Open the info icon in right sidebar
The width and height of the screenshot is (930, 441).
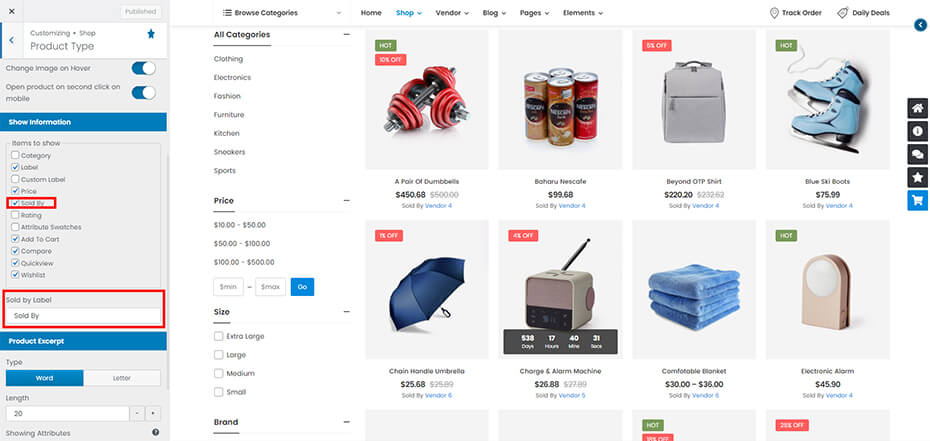918,131
